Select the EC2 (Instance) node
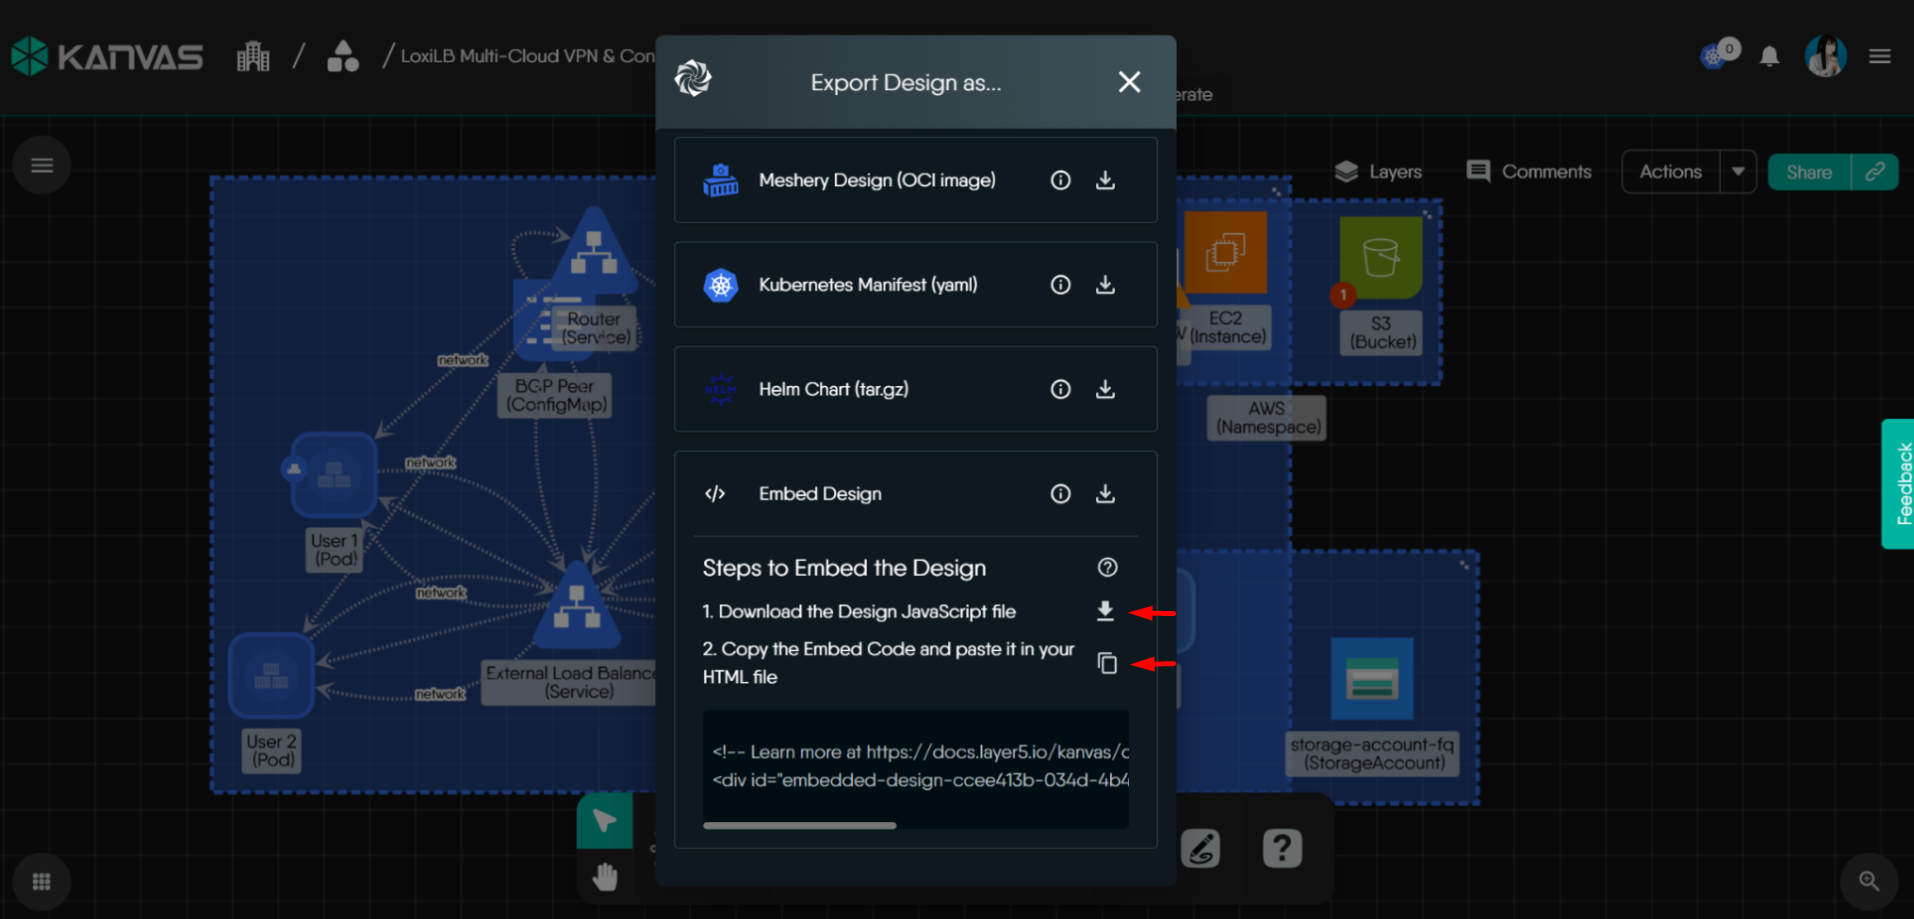This screenshot has width=1914, height=919. click(x=1225, y=253)
